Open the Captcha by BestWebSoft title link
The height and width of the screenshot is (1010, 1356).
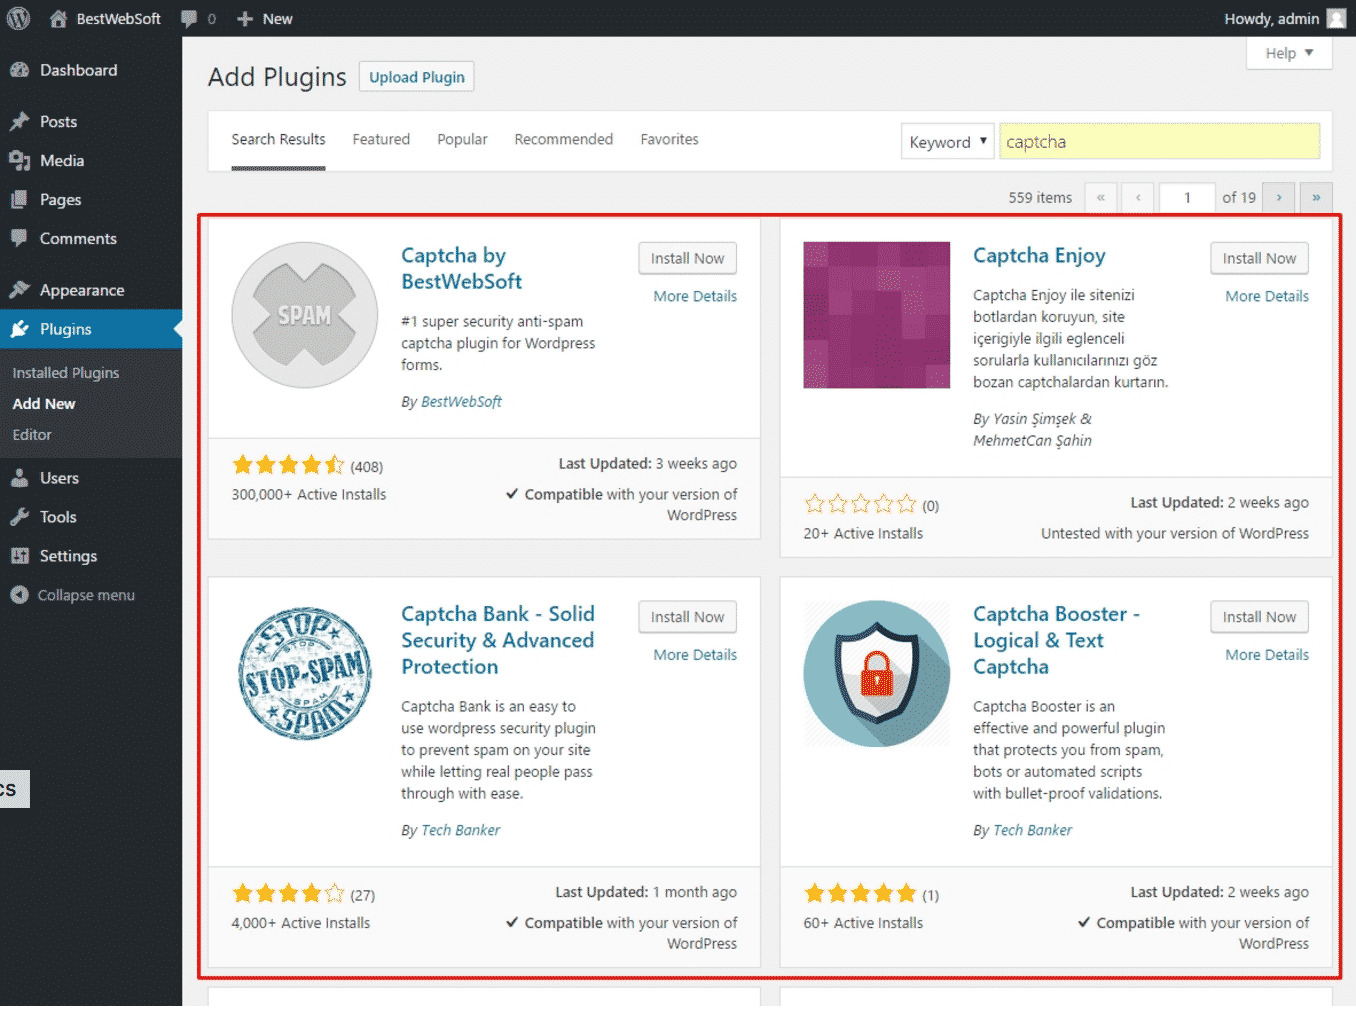pyautogui.click(x=461, y=268)
